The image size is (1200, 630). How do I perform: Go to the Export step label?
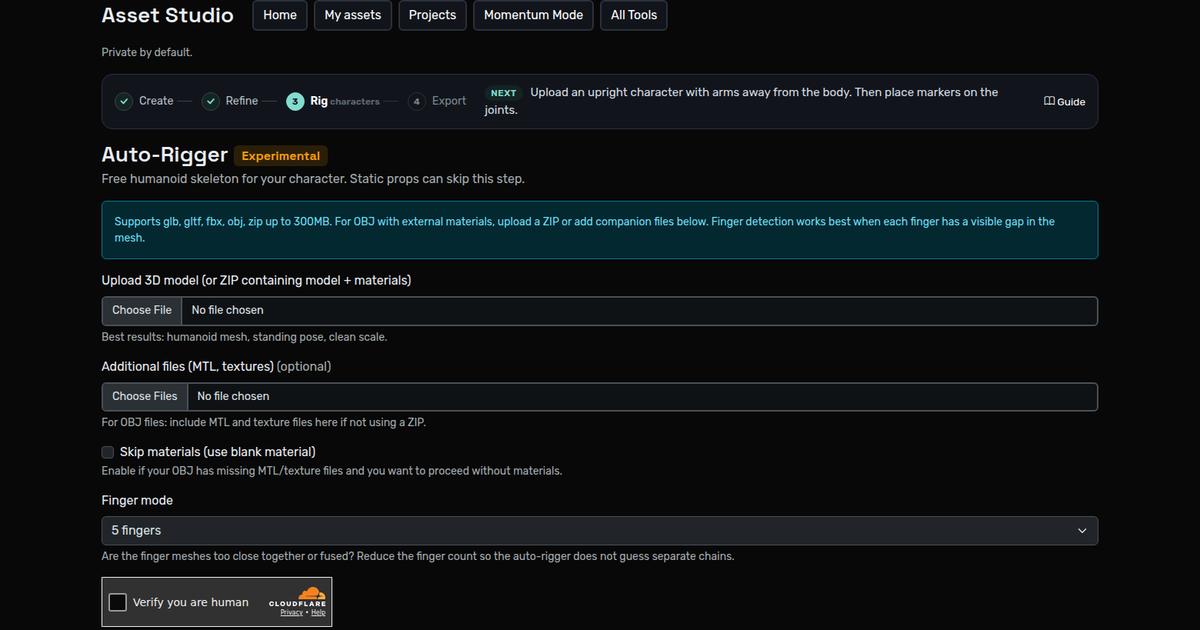449,101
